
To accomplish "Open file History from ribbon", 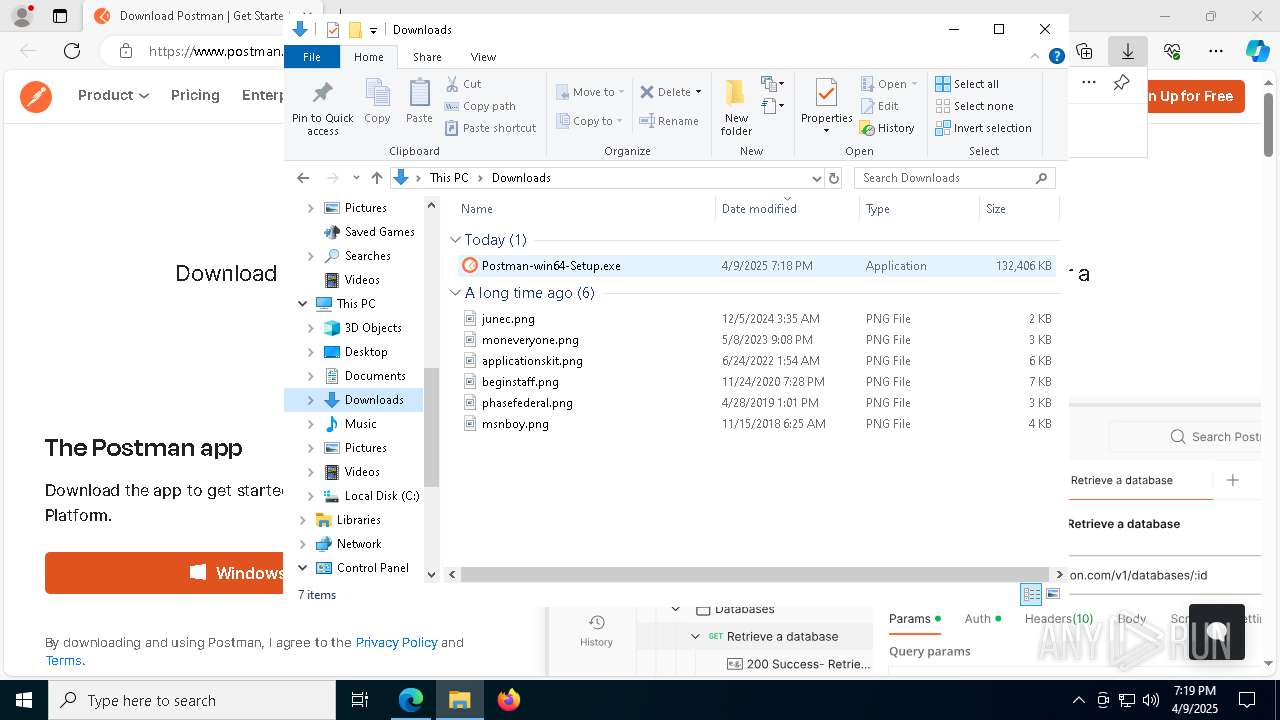I will tap(887, 128).
